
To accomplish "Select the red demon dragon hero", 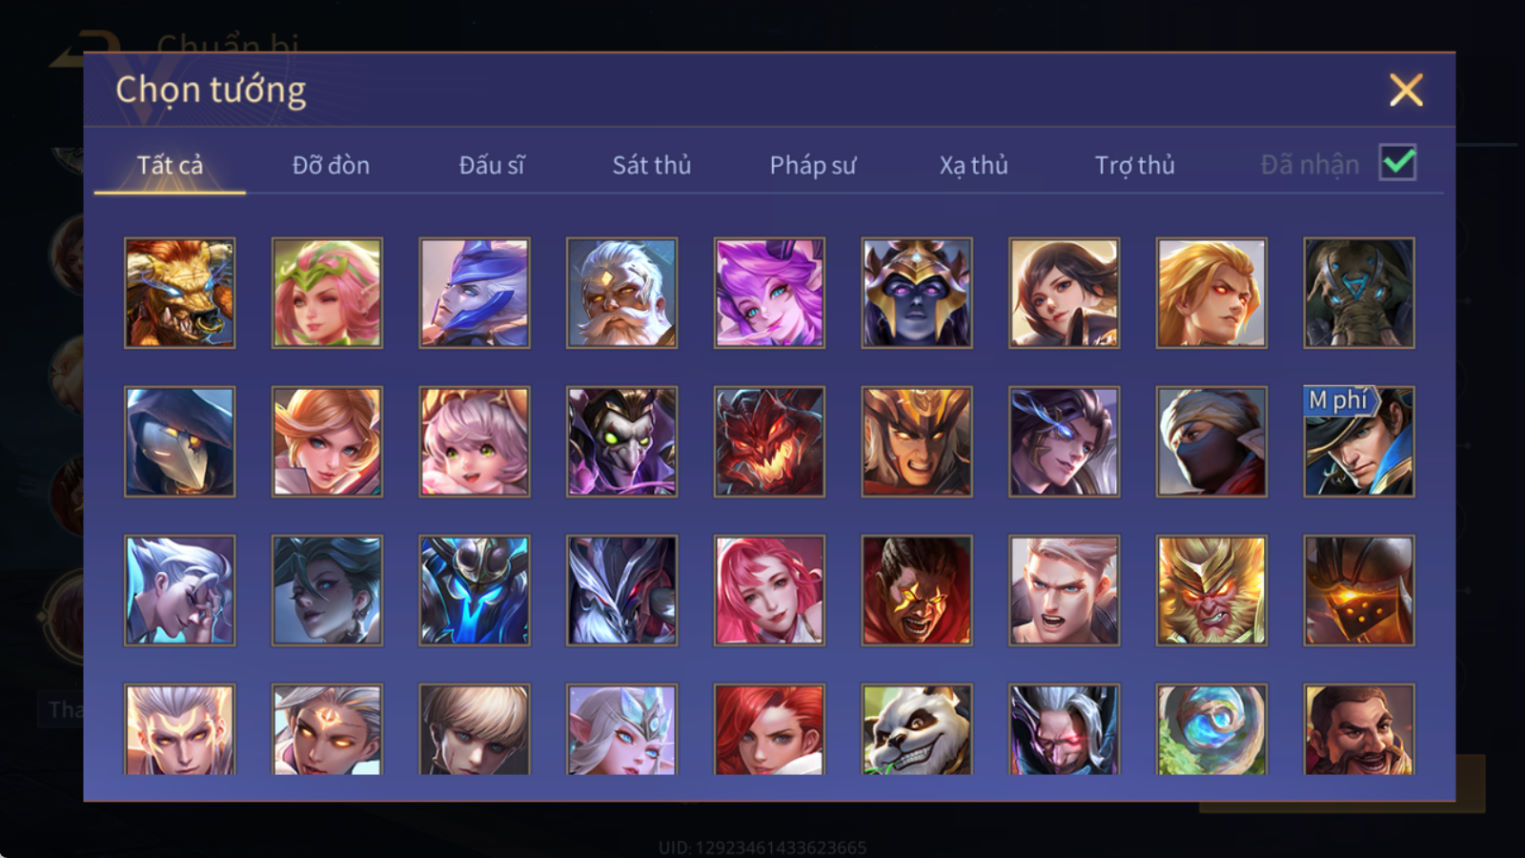I will pyautogui.click(x=769, y=442).
